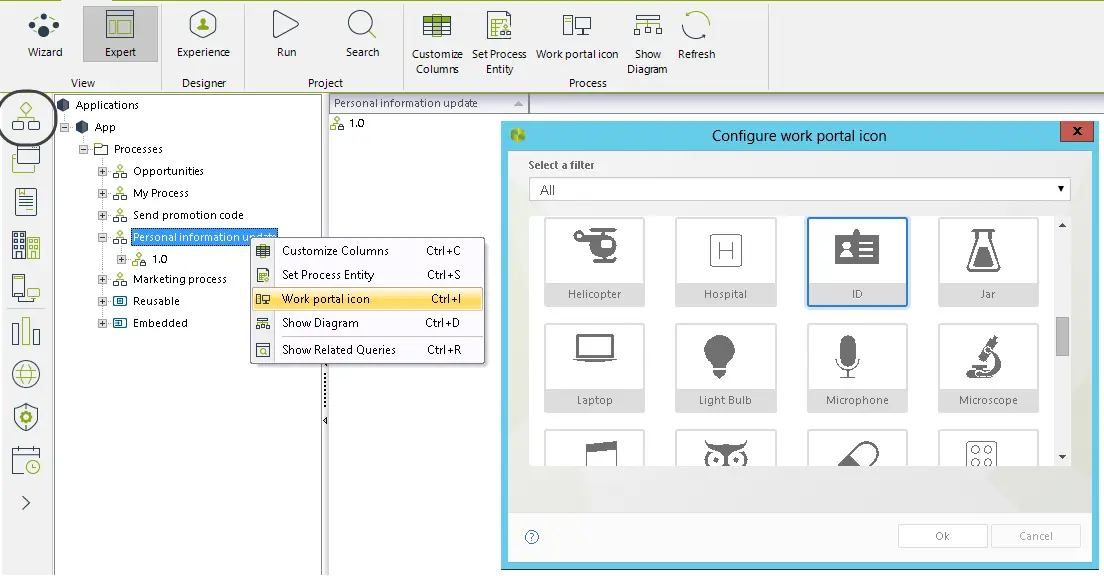Viewport: 1104px width, 576px height.
Task: Expand the Marketing process node
Action: [102, 280]
